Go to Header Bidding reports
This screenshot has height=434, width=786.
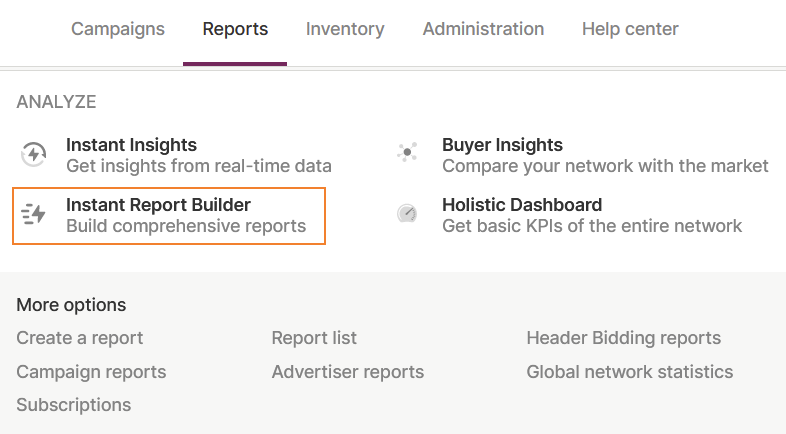pos(623,338)
